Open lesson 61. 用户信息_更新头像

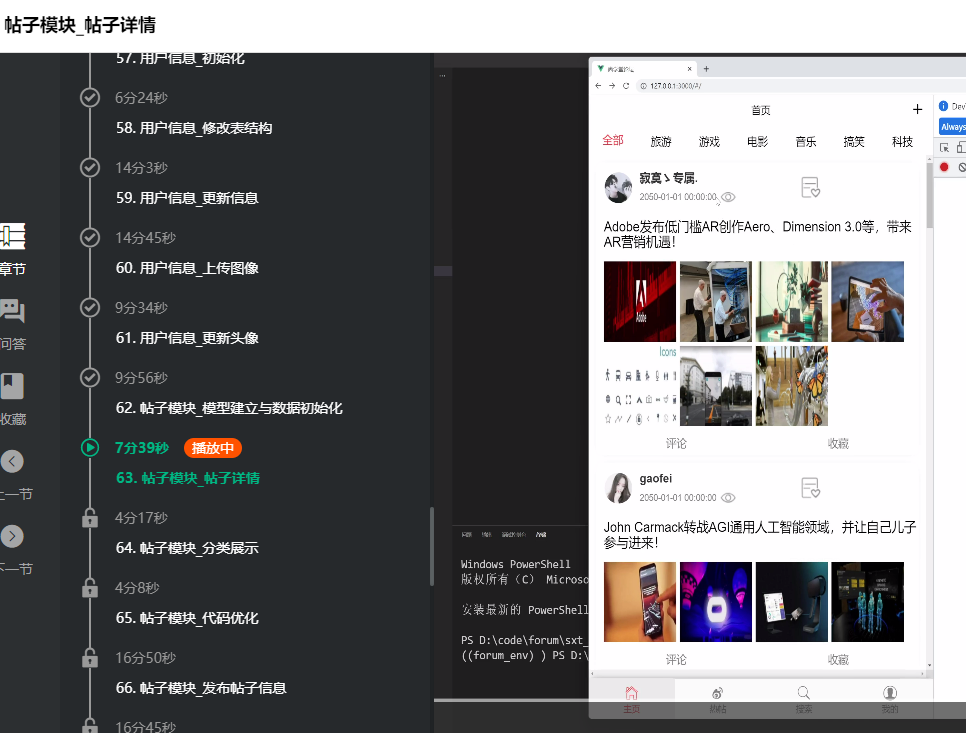pyautogui.click(x=187, y=338)
